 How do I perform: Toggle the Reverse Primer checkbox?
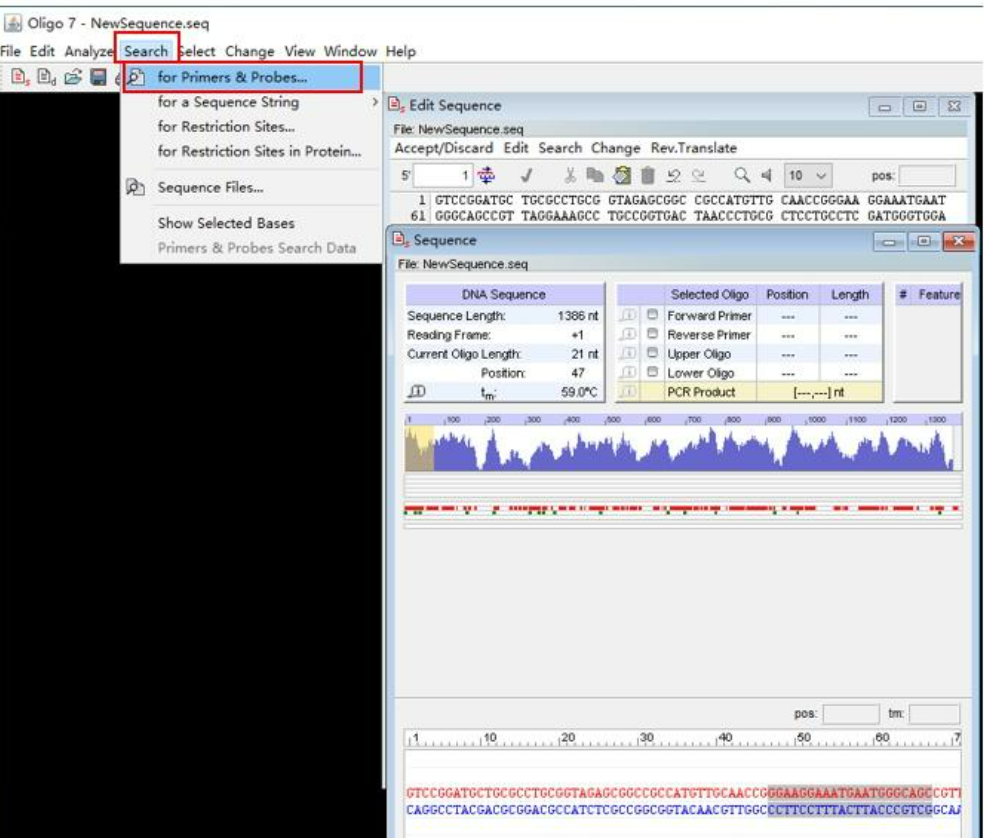point(653,333)
